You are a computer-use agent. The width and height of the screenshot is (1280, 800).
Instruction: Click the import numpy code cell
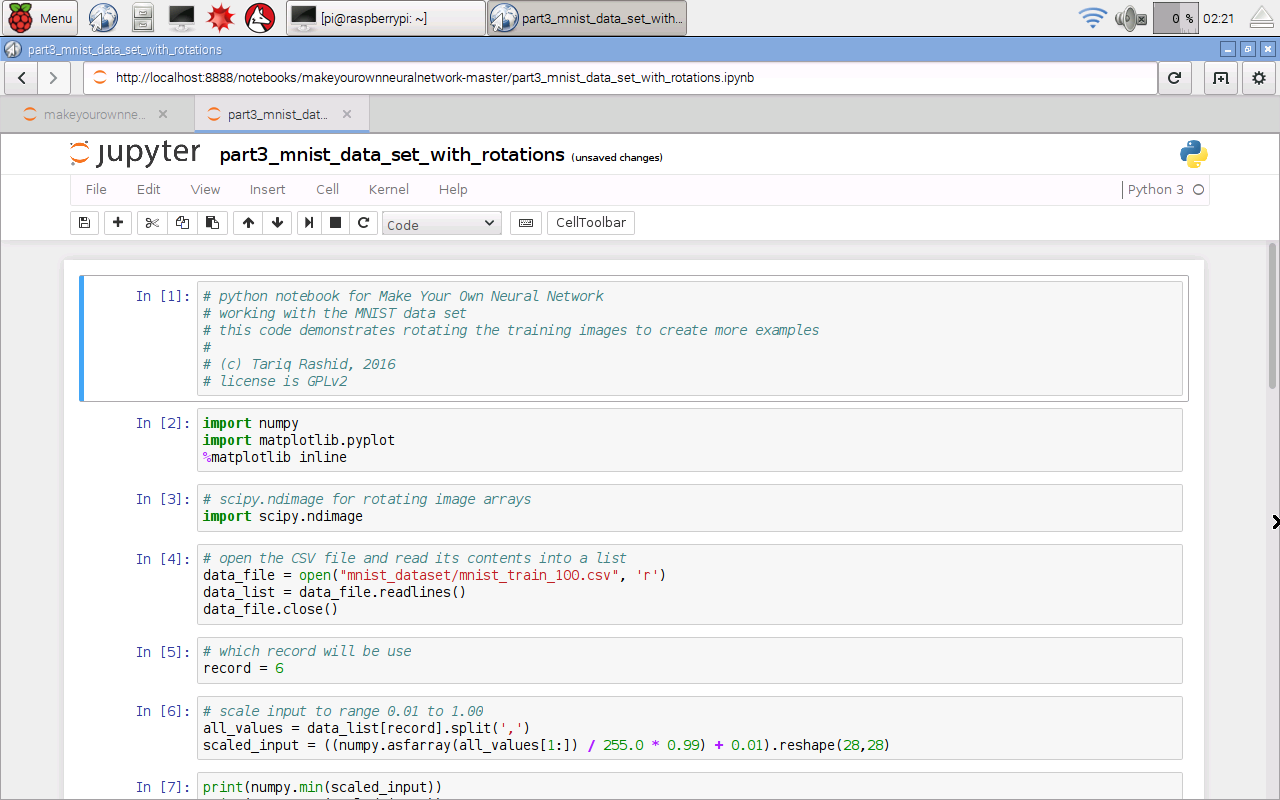pos(690,440)
